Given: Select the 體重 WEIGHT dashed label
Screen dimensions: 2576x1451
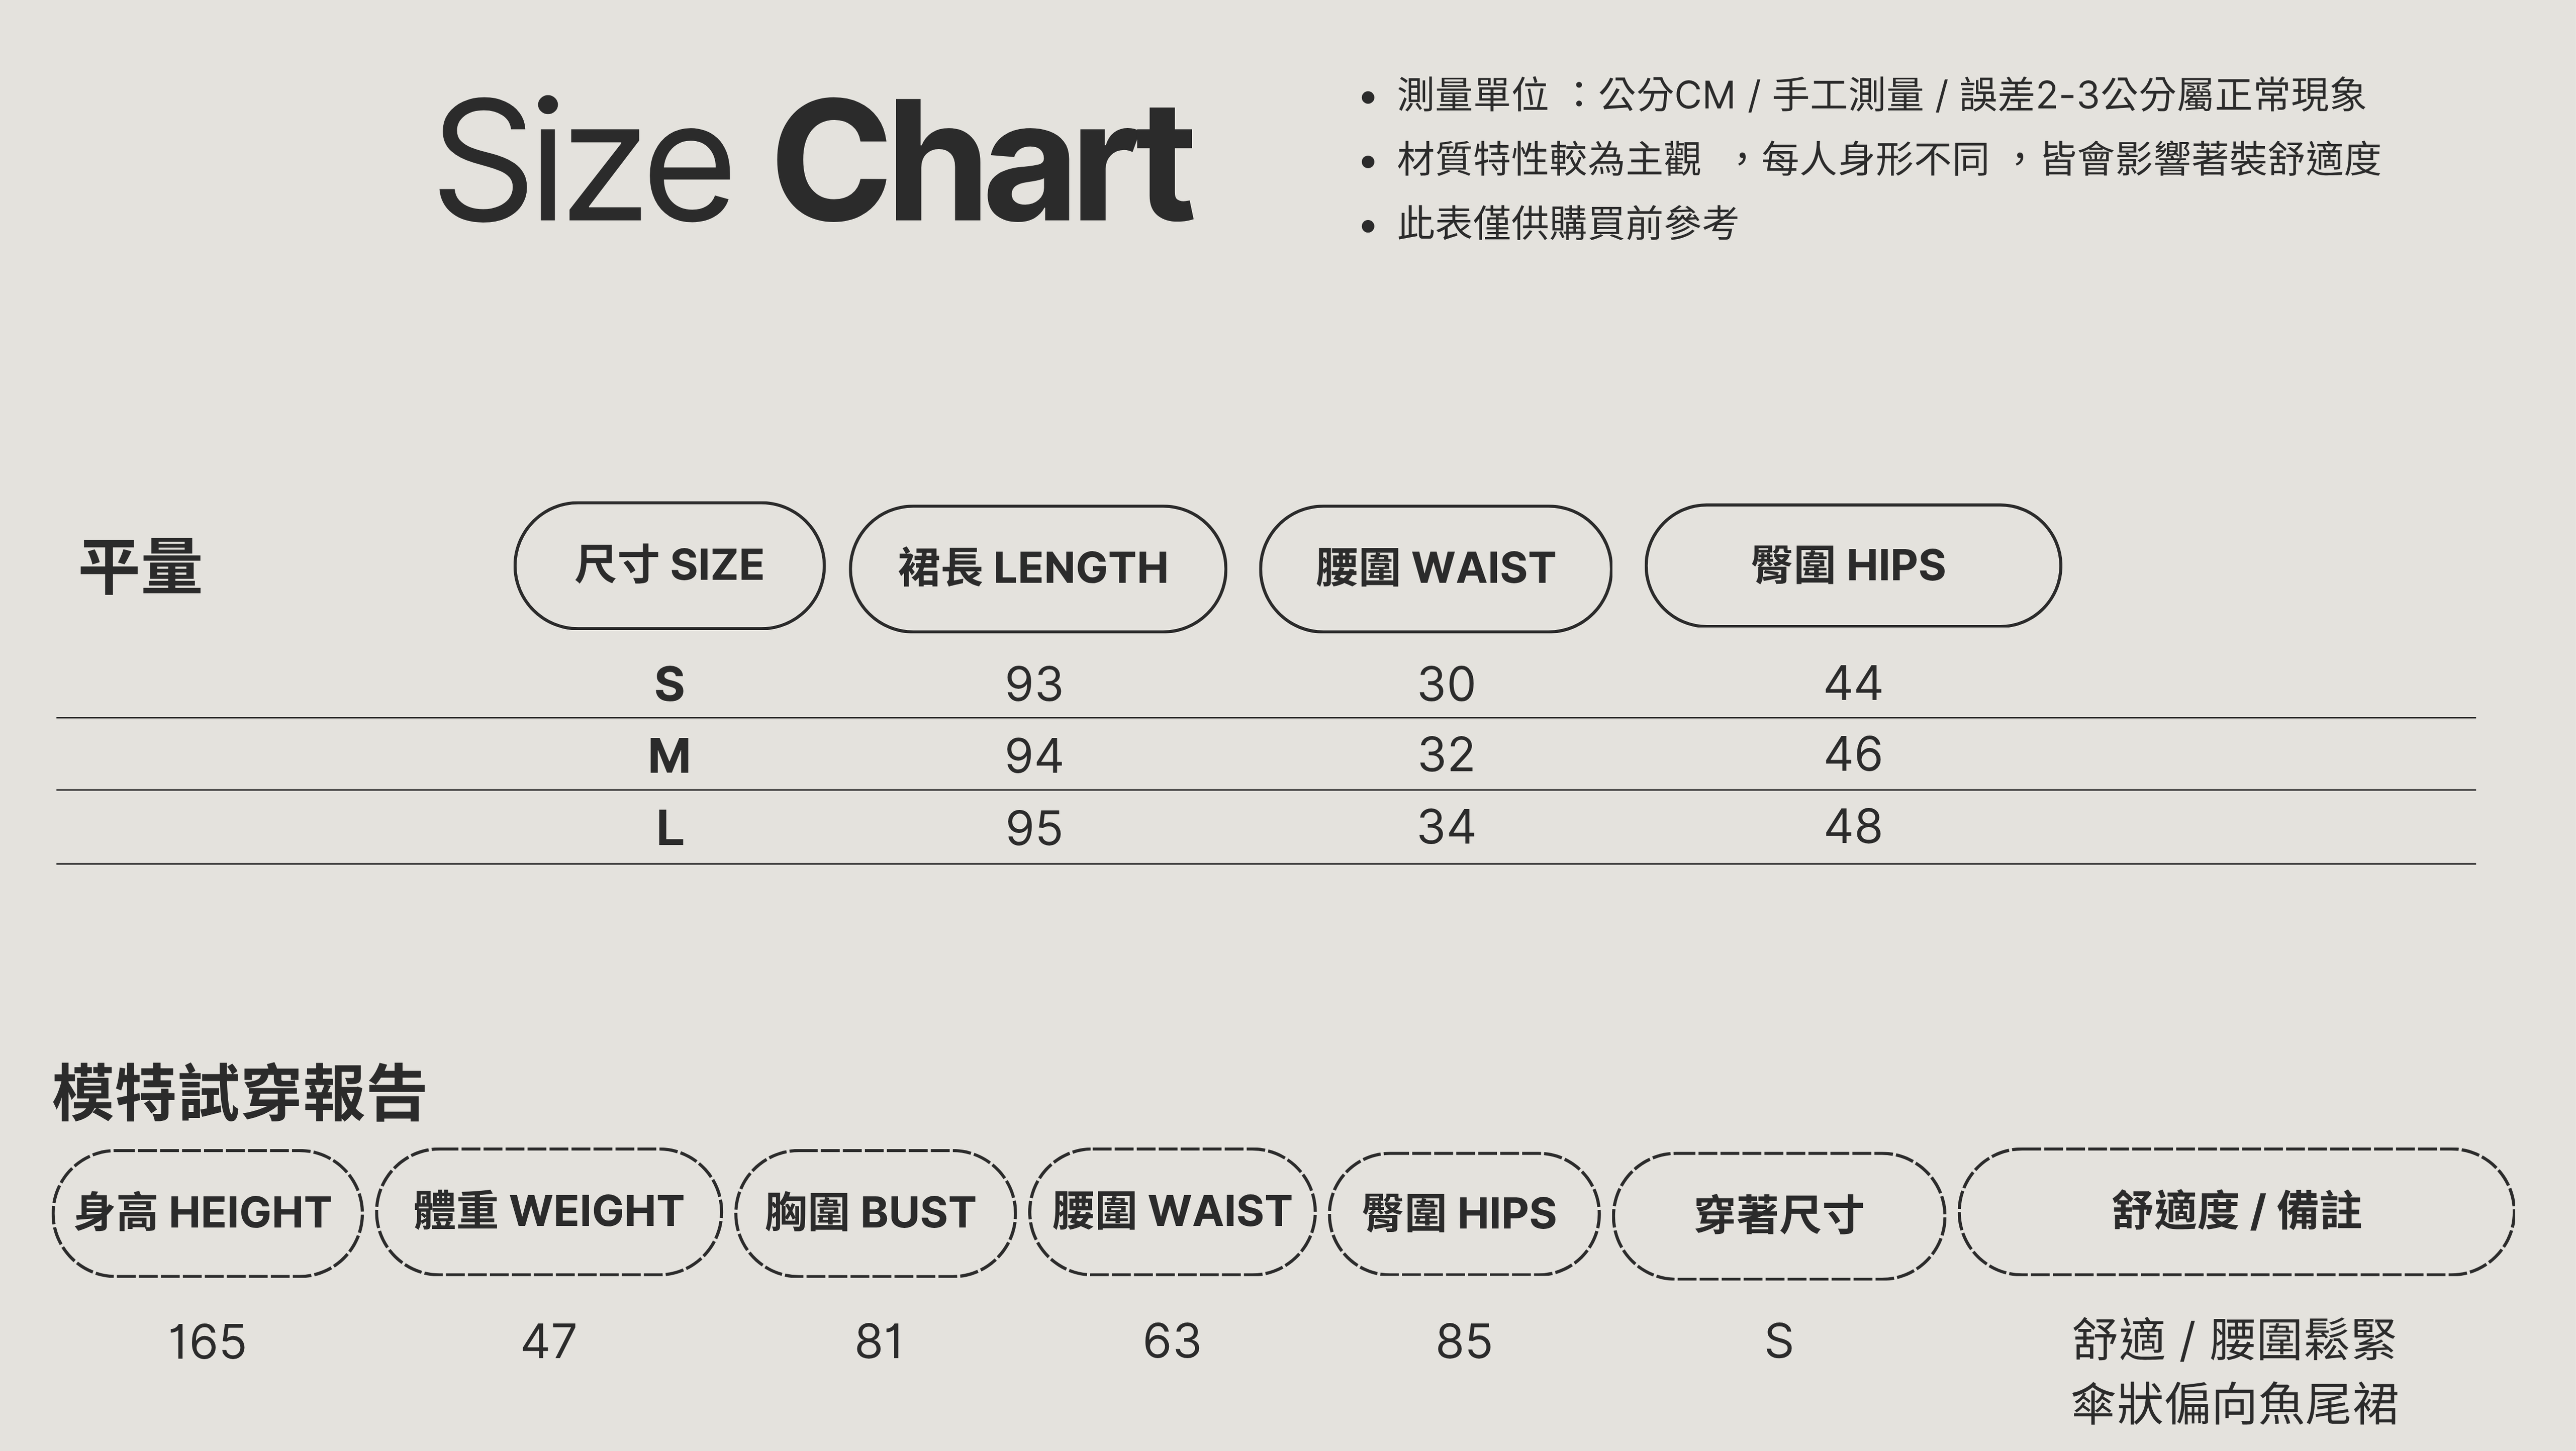Looking at the screenshot, I should [x=549, y=1212].
